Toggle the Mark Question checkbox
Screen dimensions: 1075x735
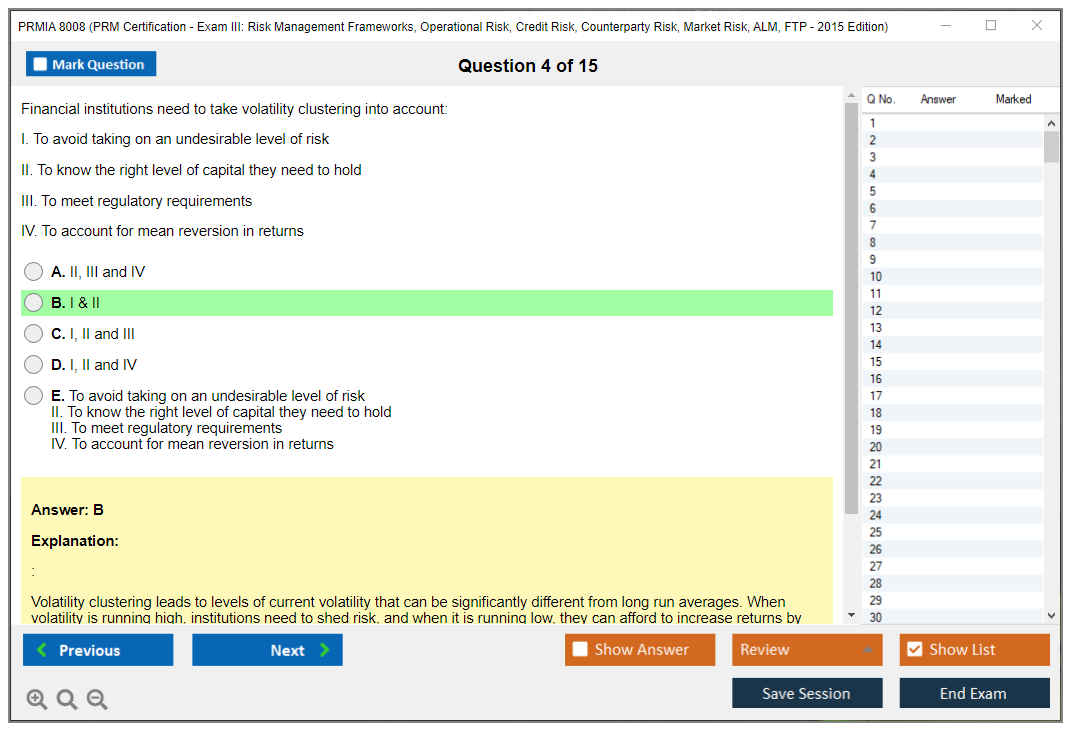[41, 65]
